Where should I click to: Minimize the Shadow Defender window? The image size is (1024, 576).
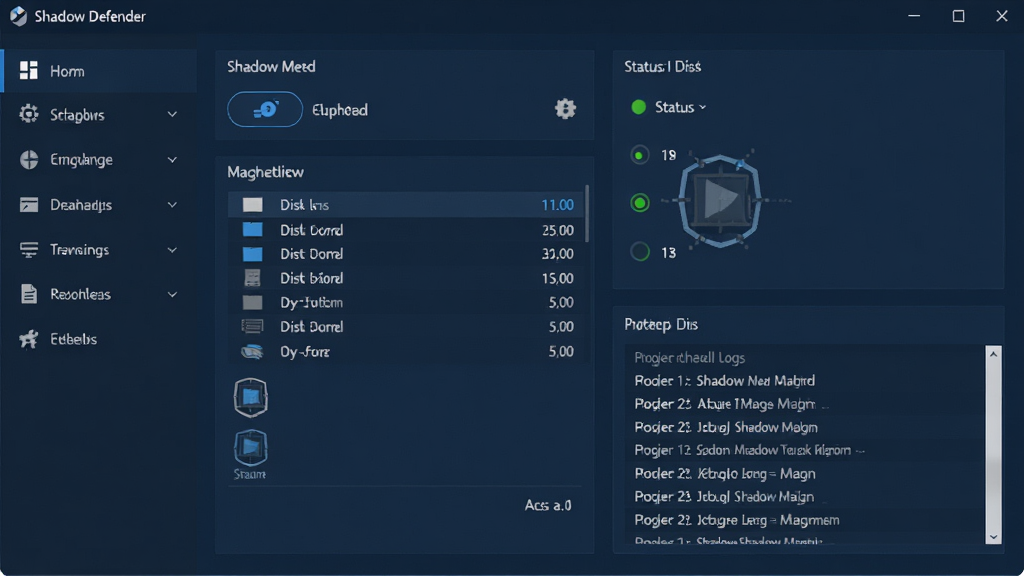click(x=914, y=16)
